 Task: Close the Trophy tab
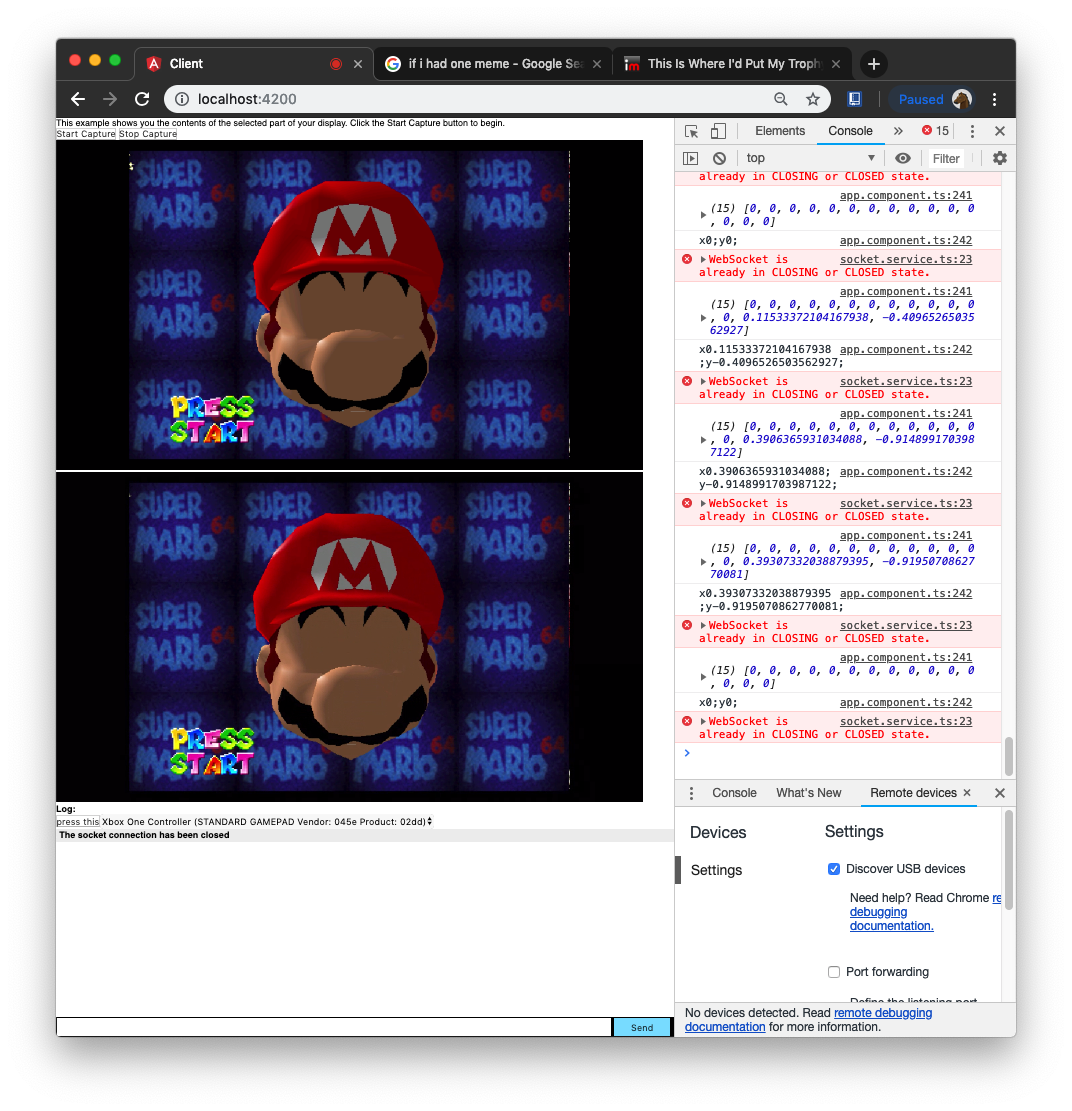[x=836, y=64]
